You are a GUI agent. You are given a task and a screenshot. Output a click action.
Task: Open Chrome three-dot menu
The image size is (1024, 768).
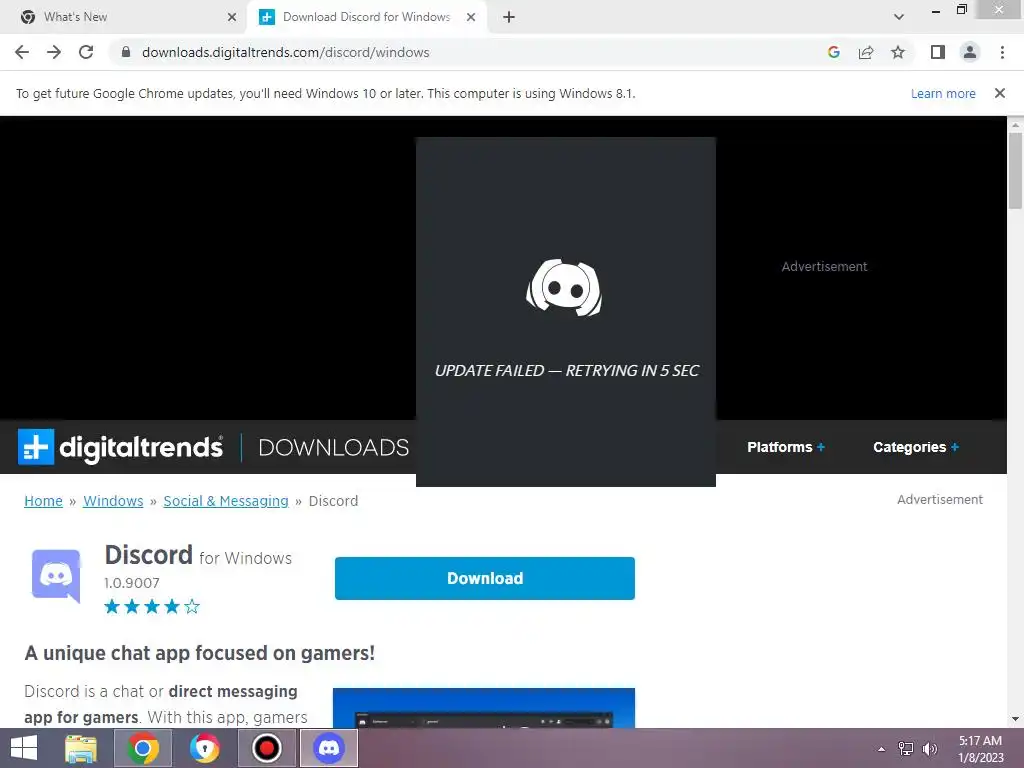(x=1002, y=52)
